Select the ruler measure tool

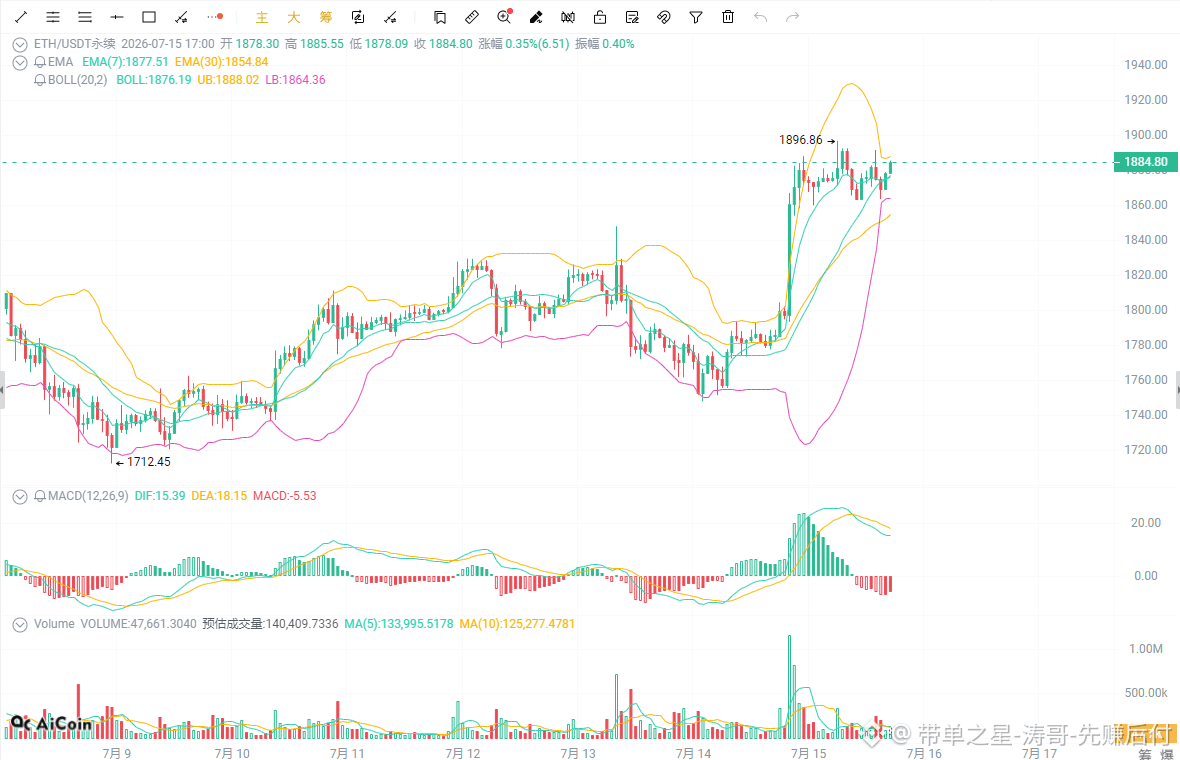tap(472, 17)
